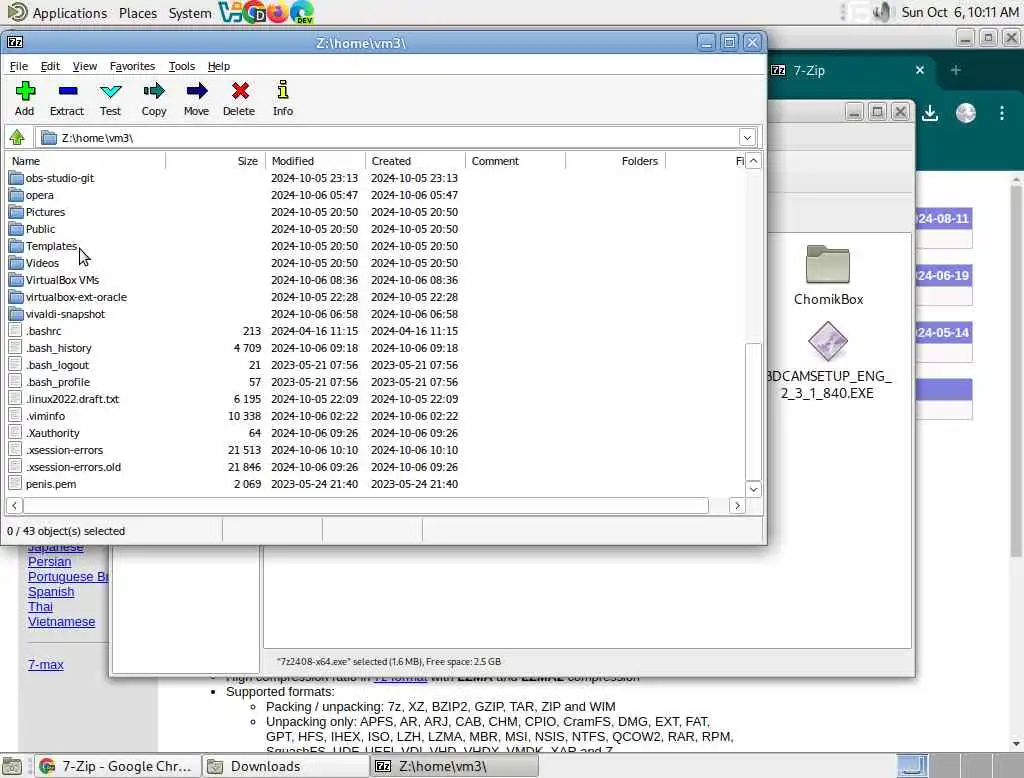This screenshot has height=778, width=1024.
Task: Select the .bashrc file icon
Action: [16, 330]
